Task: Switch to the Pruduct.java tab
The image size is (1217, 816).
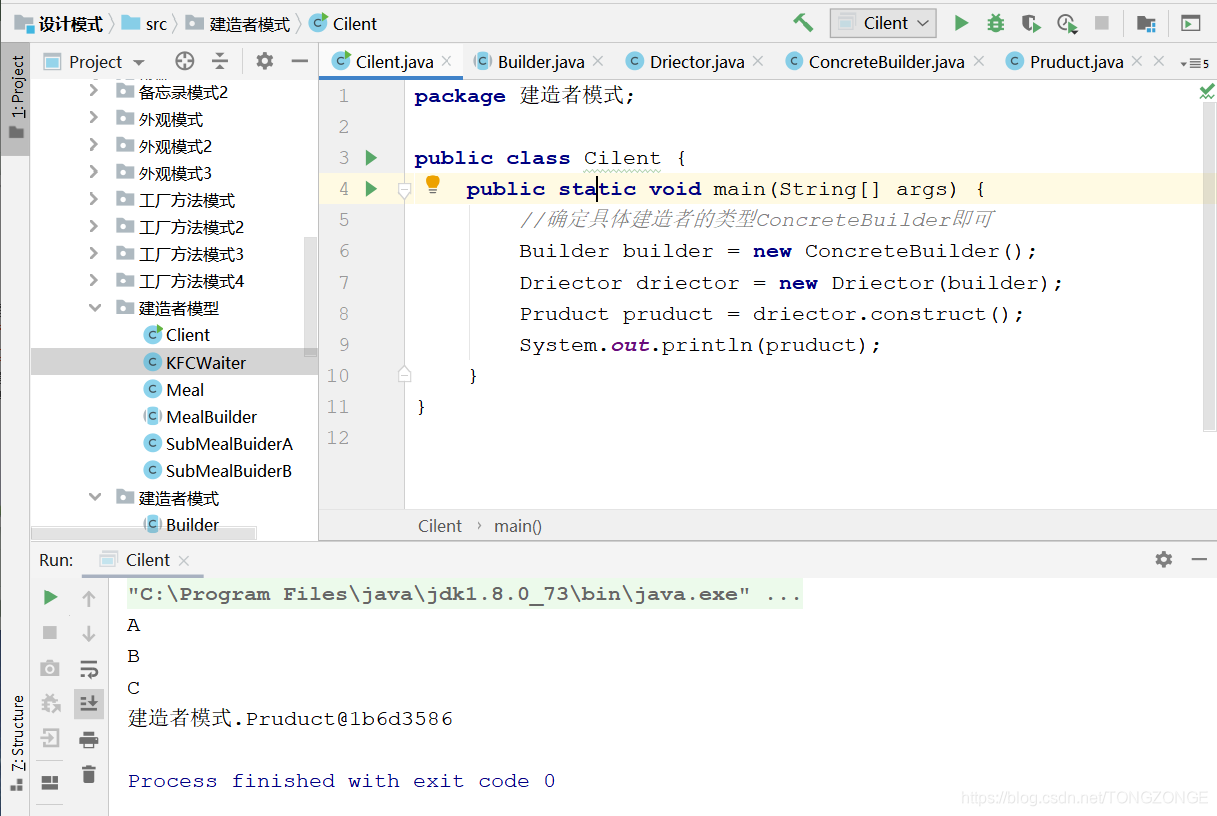Action: point(1076,62)
